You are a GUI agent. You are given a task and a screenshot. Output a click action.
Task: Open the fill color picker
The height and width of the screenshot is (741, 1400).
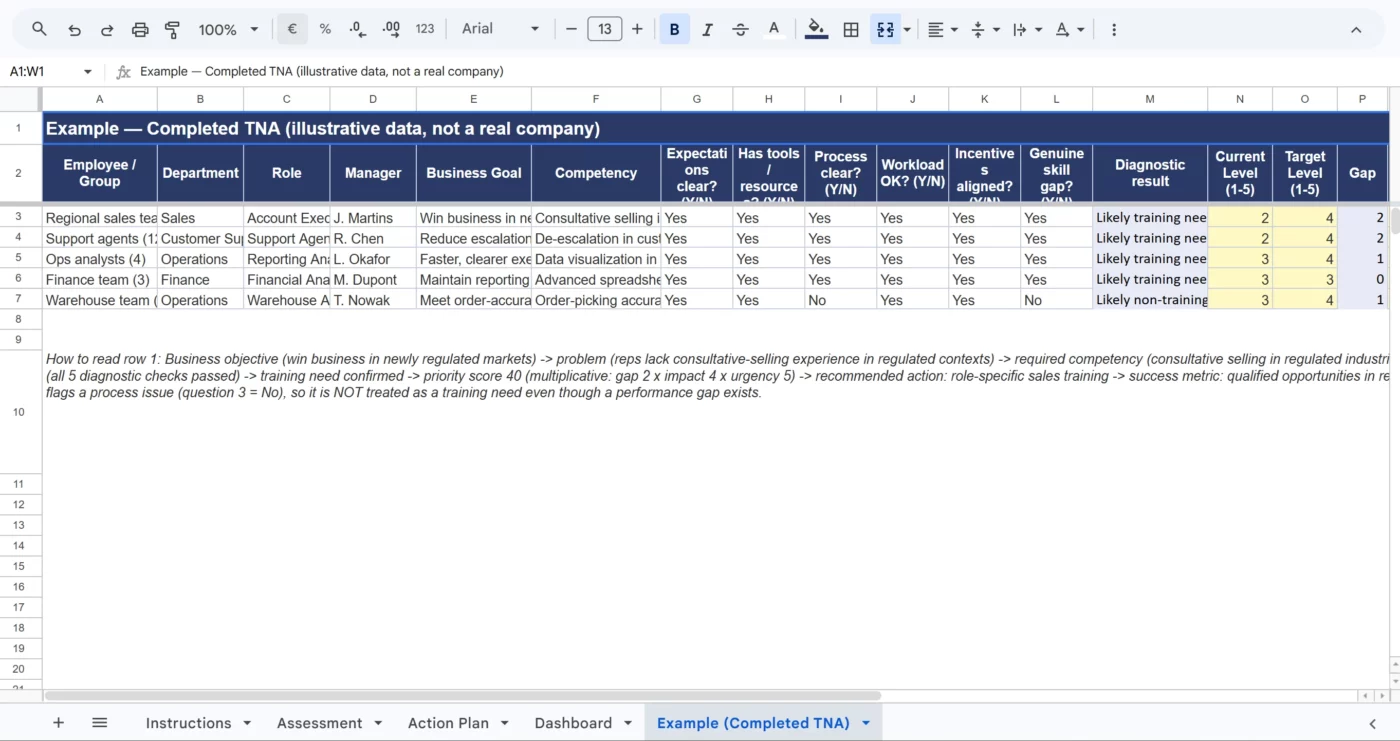point(816,30)
